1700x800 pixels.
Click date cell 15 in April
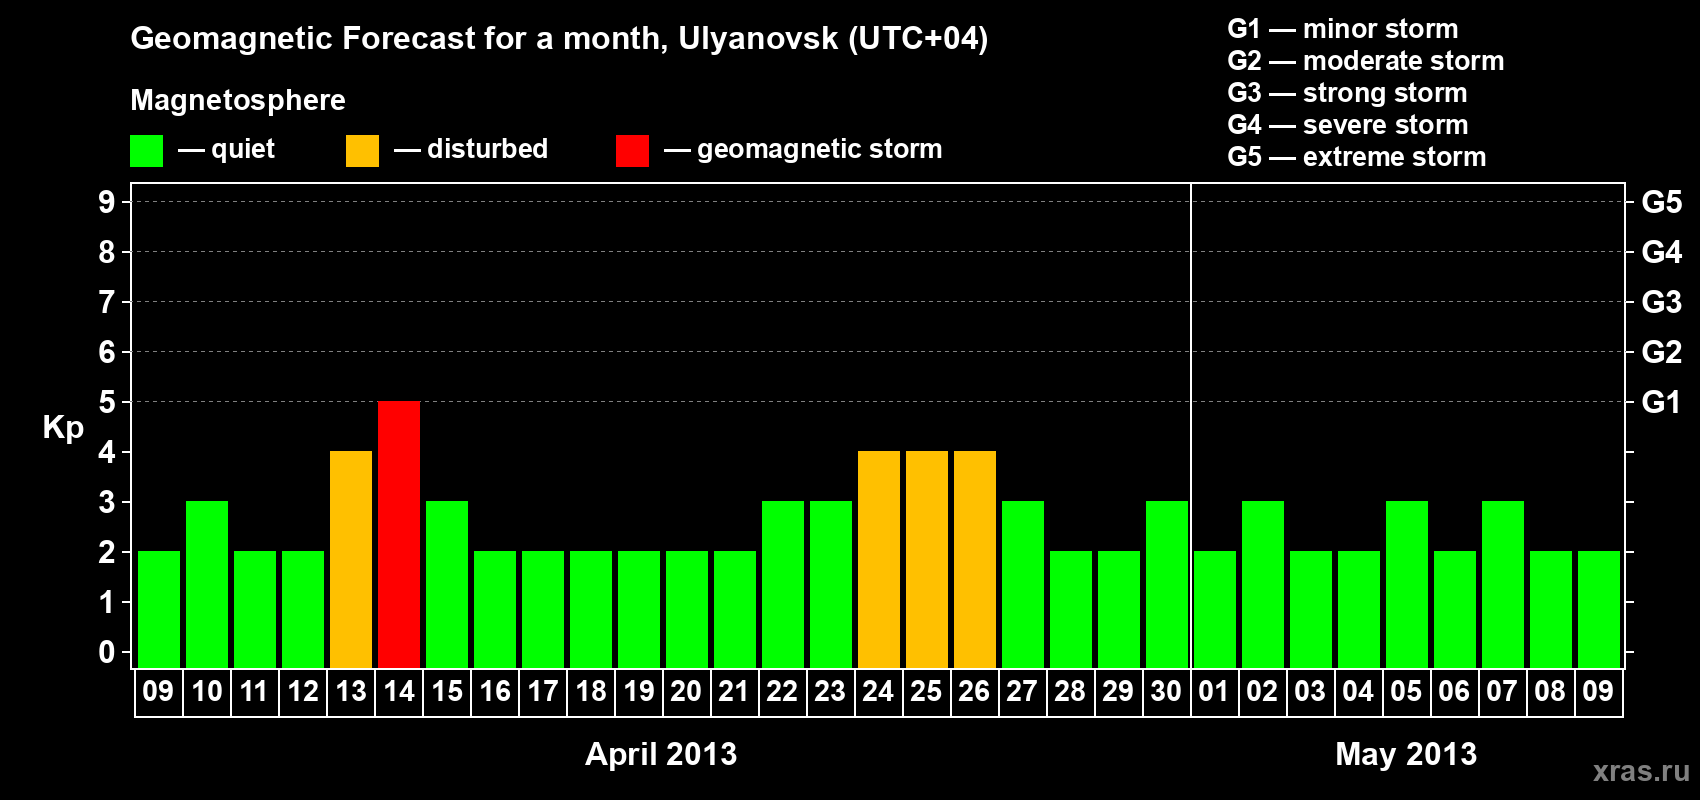pyautogui.click(x=447, y=692)
